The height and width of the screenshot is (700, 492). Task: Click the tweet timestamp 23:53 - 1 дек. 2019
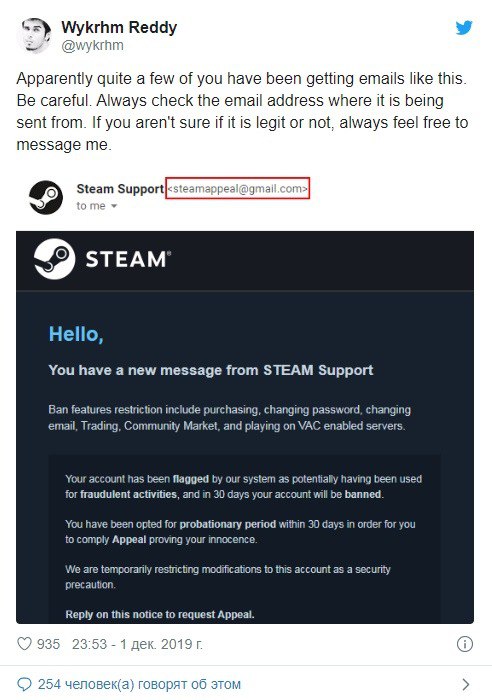point(138,644)
